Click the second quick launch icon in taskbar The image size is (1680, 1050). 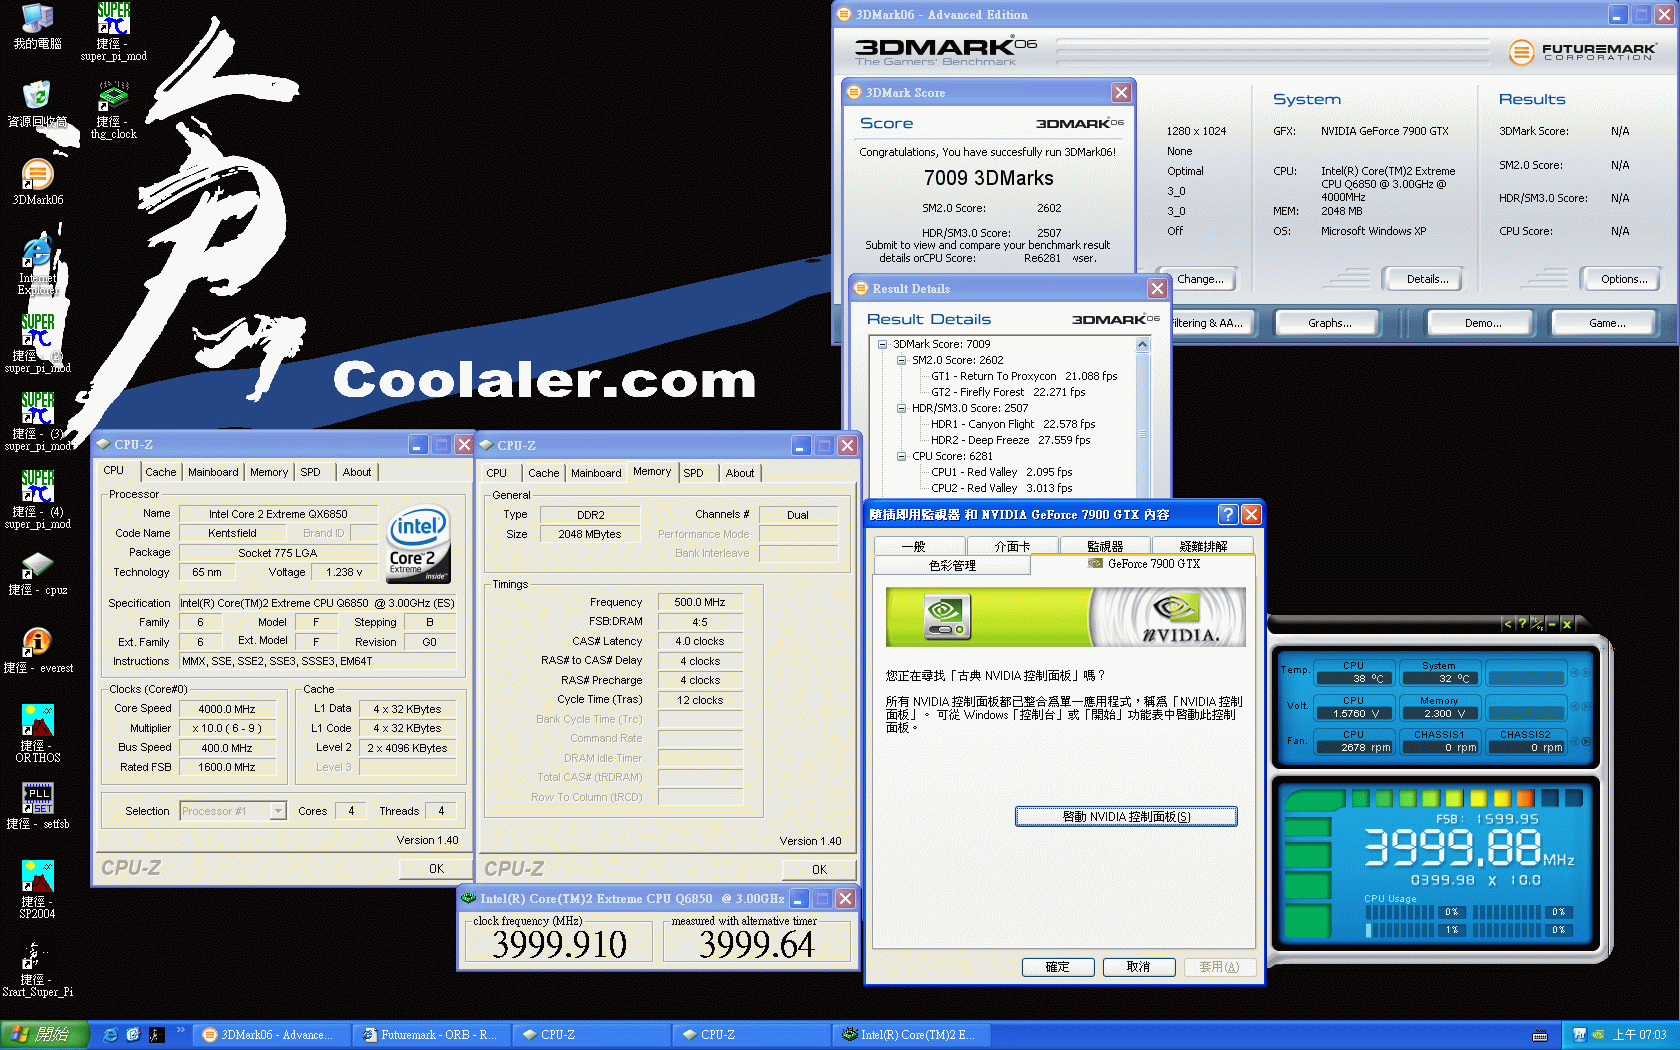(133, 1035)
